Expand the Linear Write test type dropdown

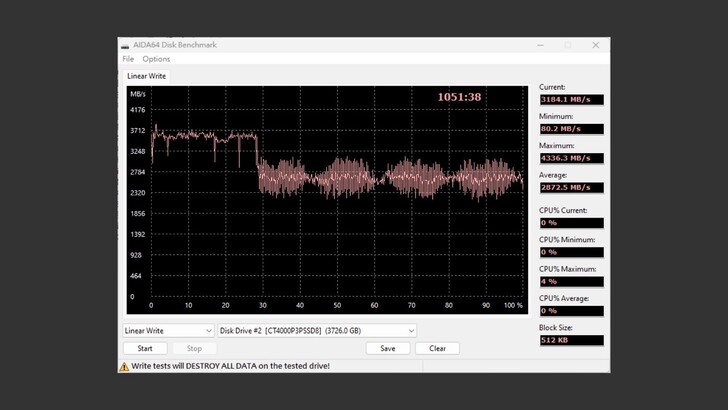coord(168,331)
